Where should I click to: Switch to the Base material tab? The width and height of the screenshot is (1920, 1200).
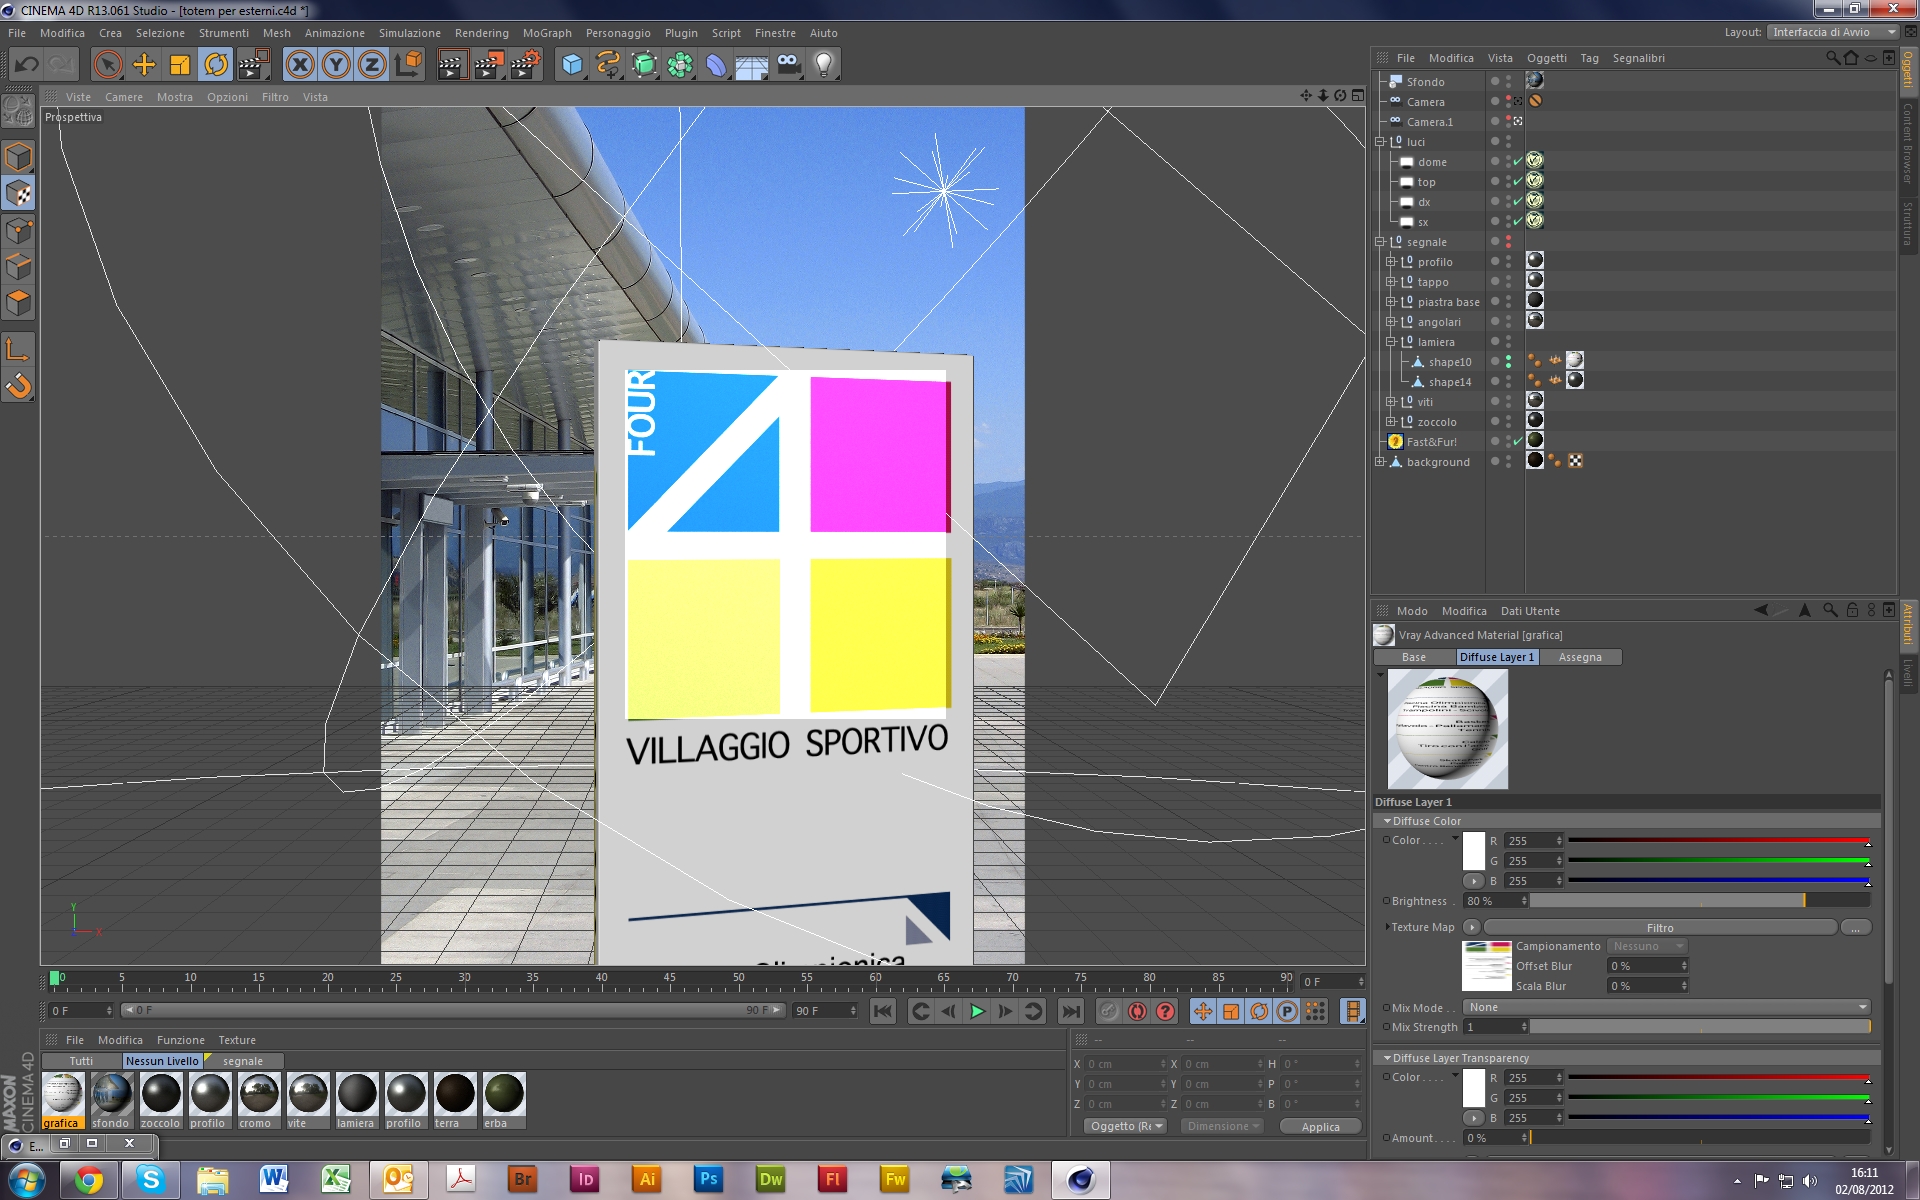click(x=1413, y=657)
